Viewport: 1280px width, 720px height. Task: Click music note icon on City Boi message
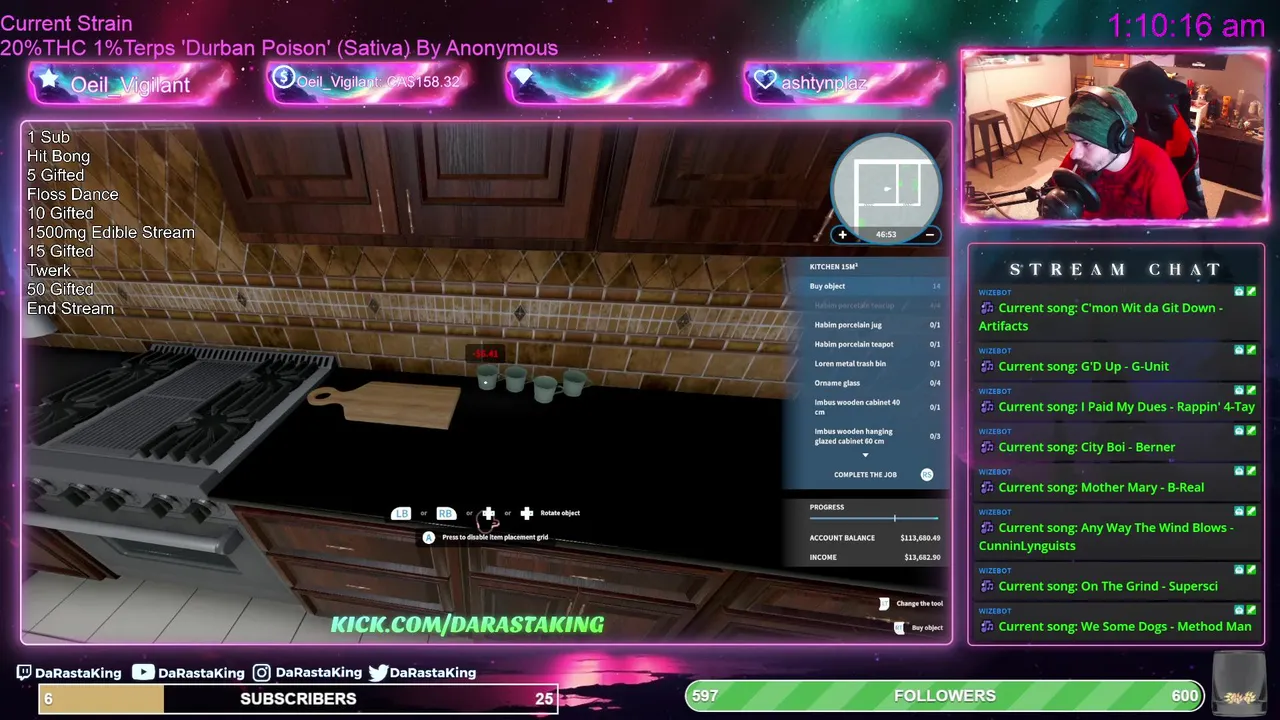click(x=987, y=447)
